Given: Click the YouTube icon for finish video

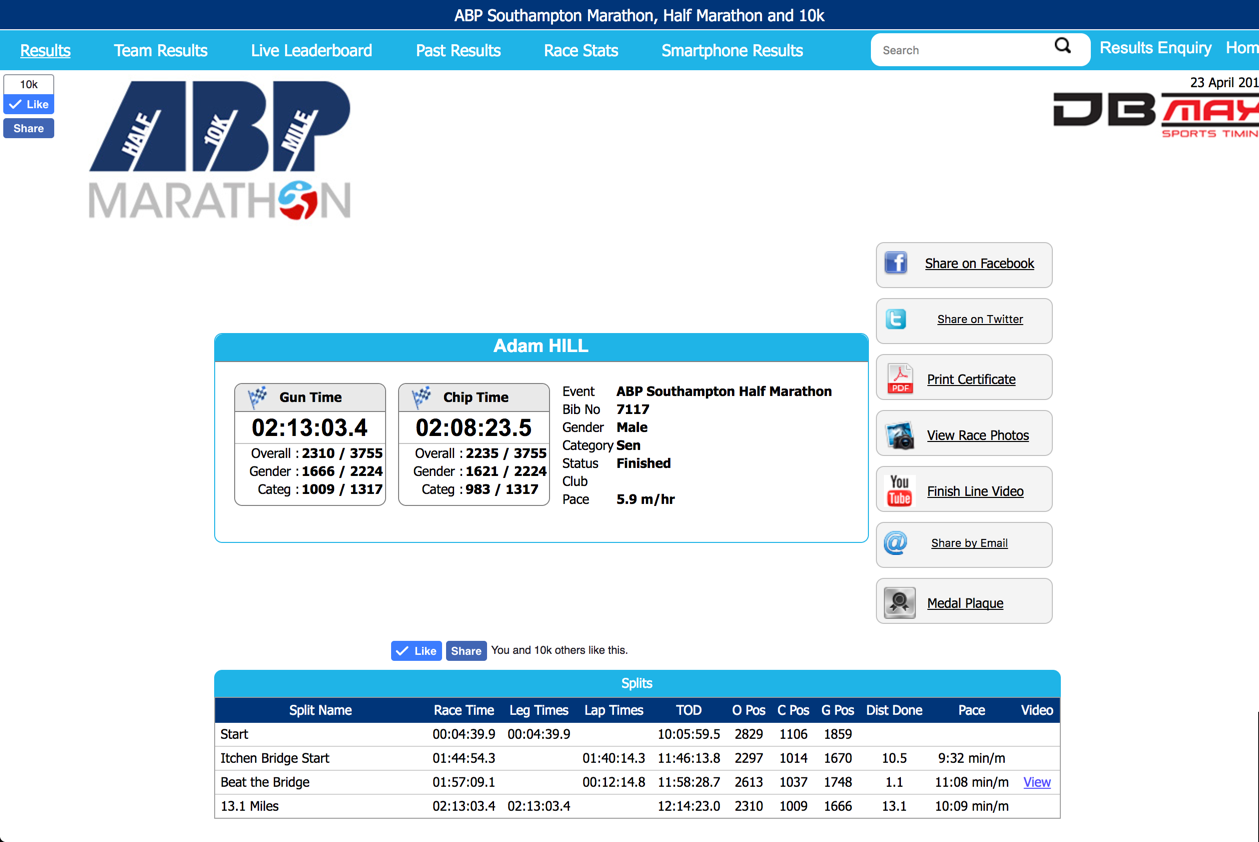Looking at the screenshot, I should coord(900,491).
